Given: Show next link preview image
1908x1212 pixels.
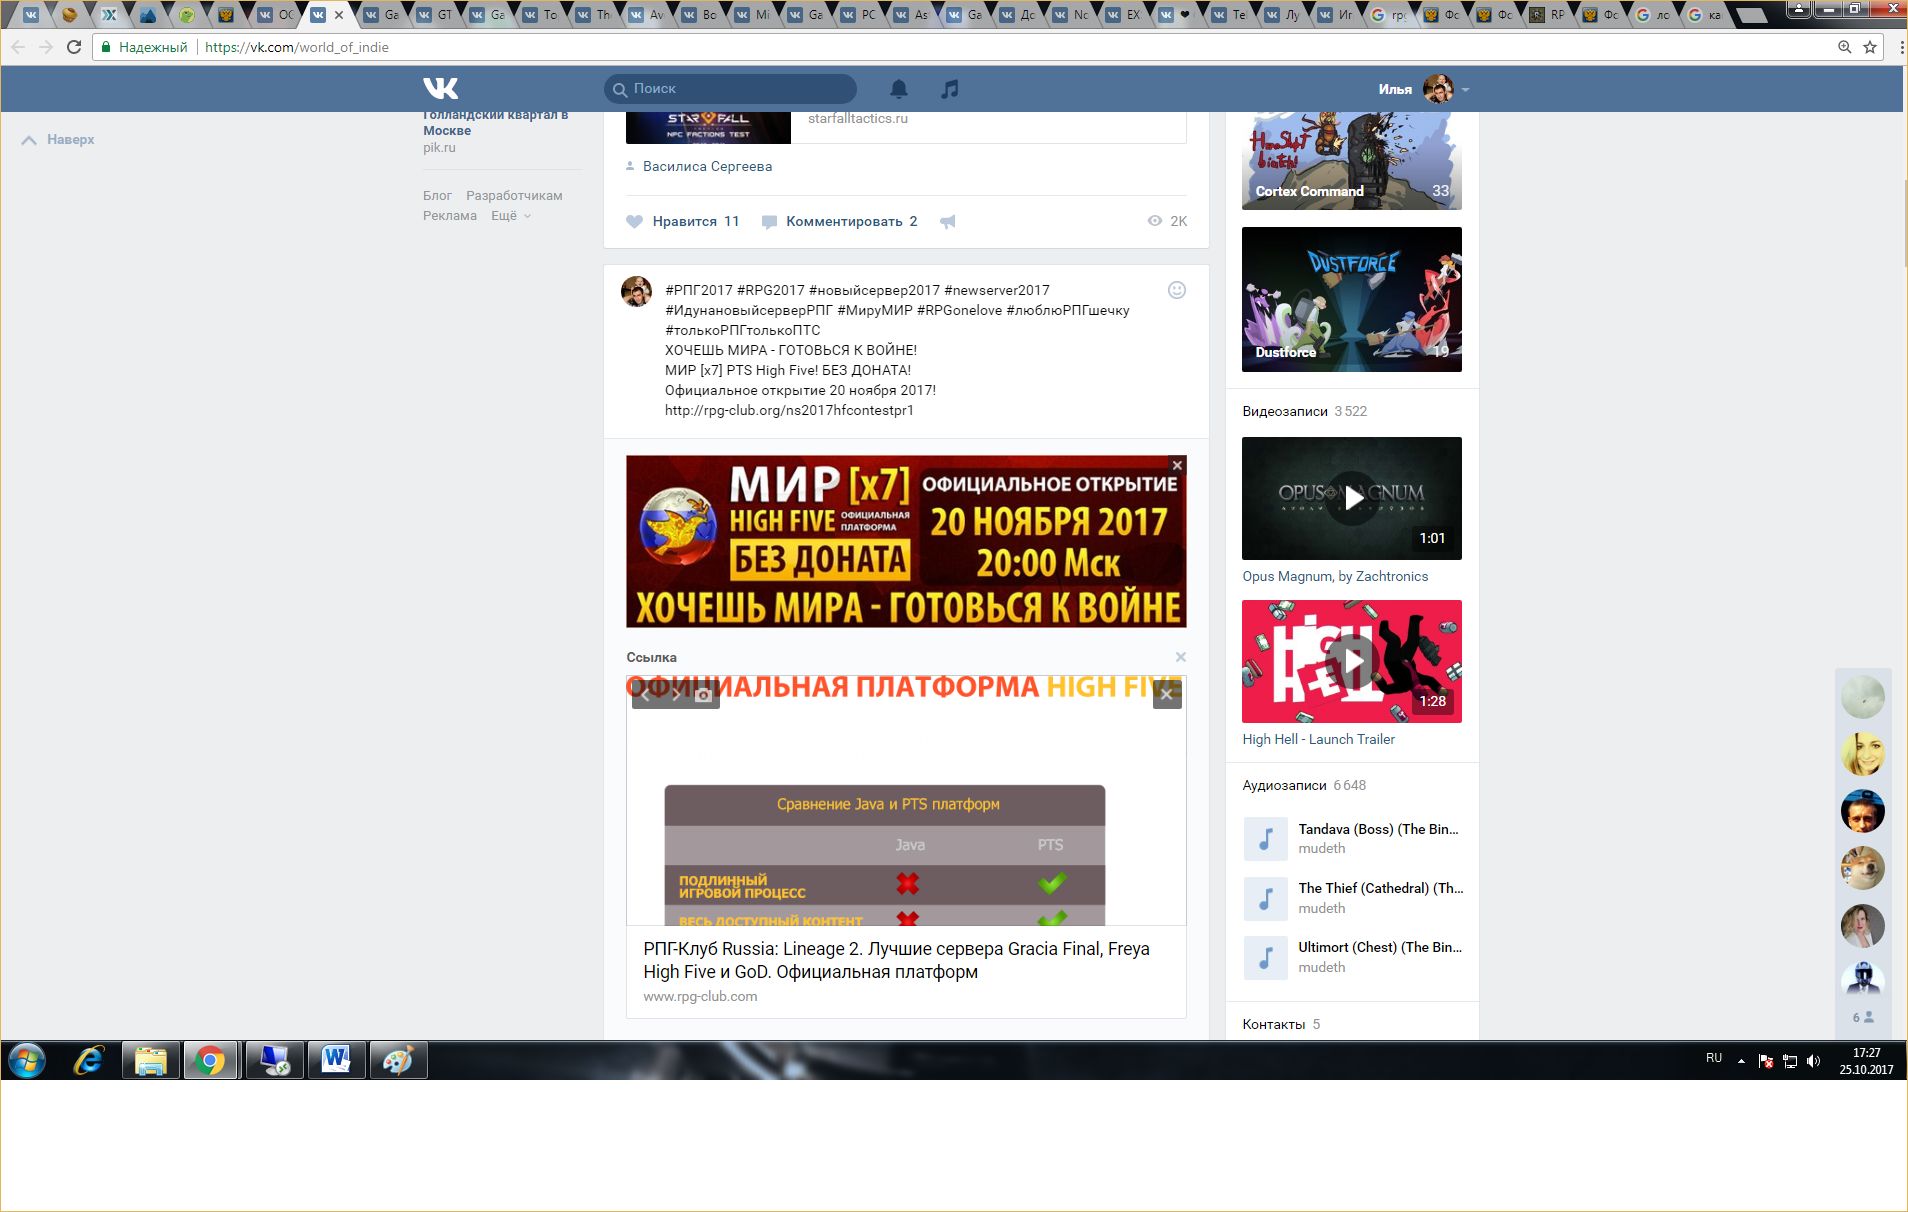Looking at the screenshot, I should 675,695.
